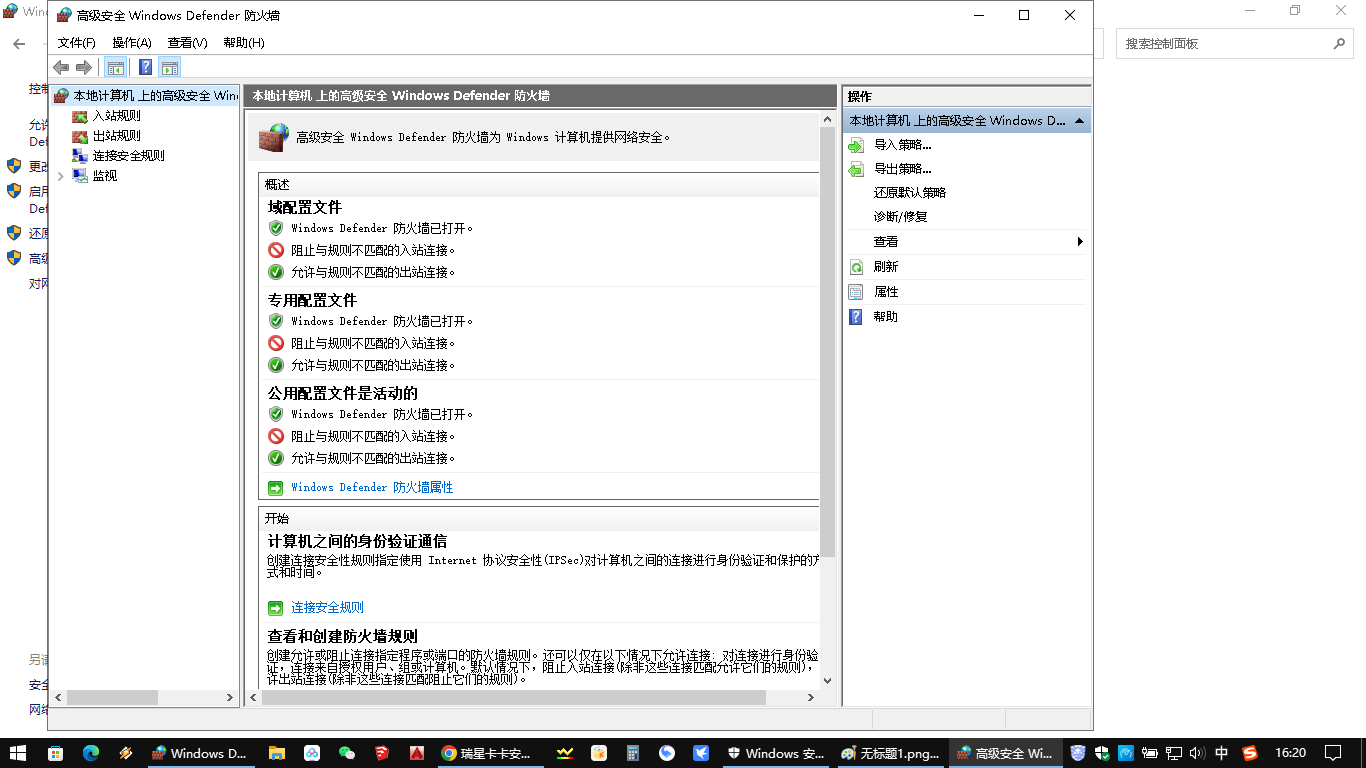Click the blue question mark Help toolbar icon
This screenshot has height=768, width=1366.
pos(146,67)
